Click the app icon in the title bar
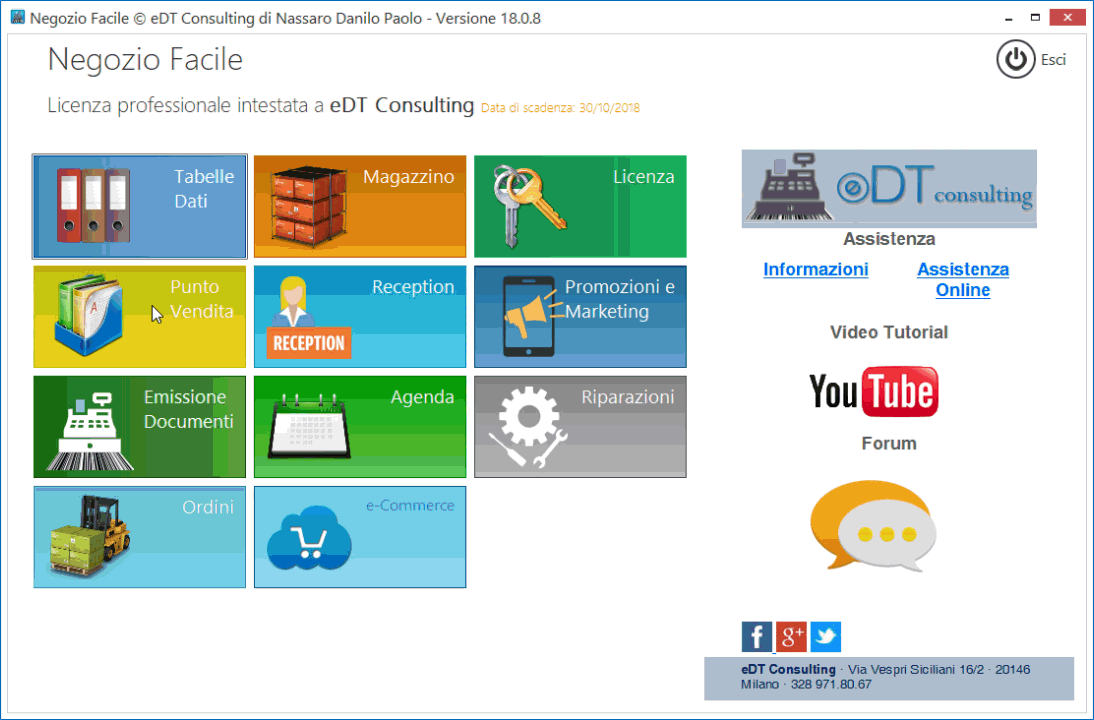 click(x=18, y=17)
